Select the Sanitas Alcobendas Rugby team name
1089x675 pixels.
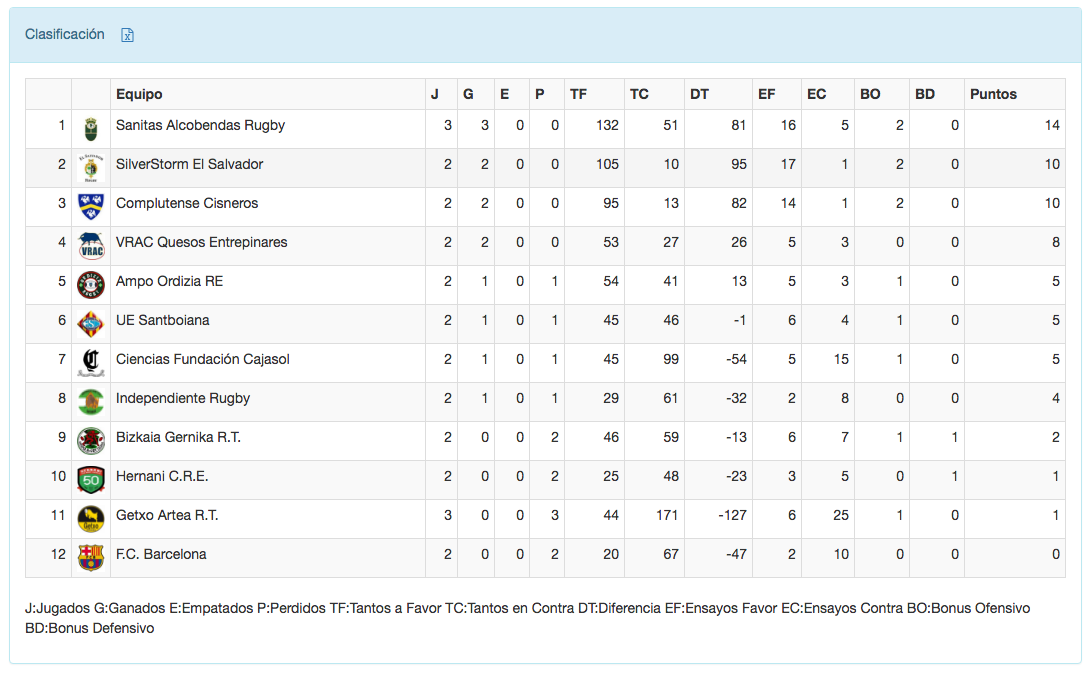200,125
